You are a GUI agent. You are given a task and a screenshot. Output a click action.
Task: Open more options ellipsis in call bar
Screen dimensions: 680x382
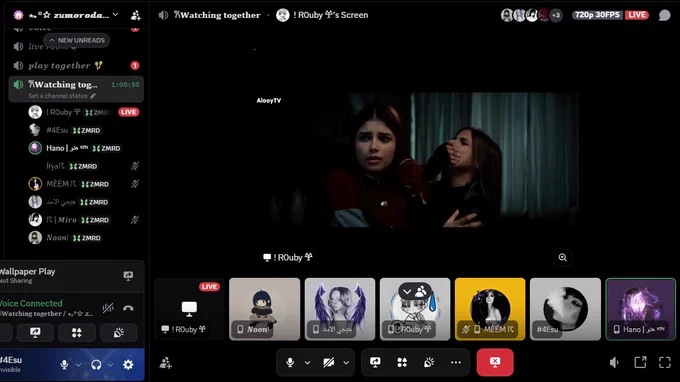click(x=456, y=362)
